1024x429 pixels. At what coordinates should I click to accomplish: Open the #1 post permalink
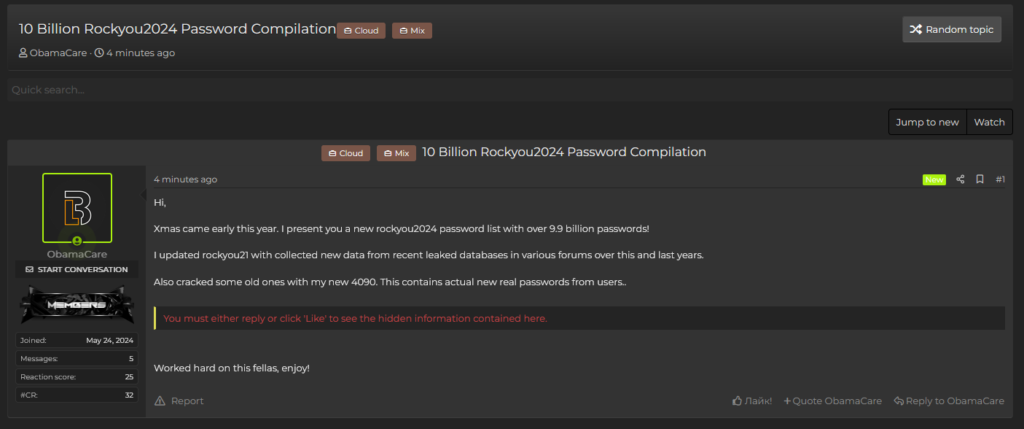point(1000,180)
